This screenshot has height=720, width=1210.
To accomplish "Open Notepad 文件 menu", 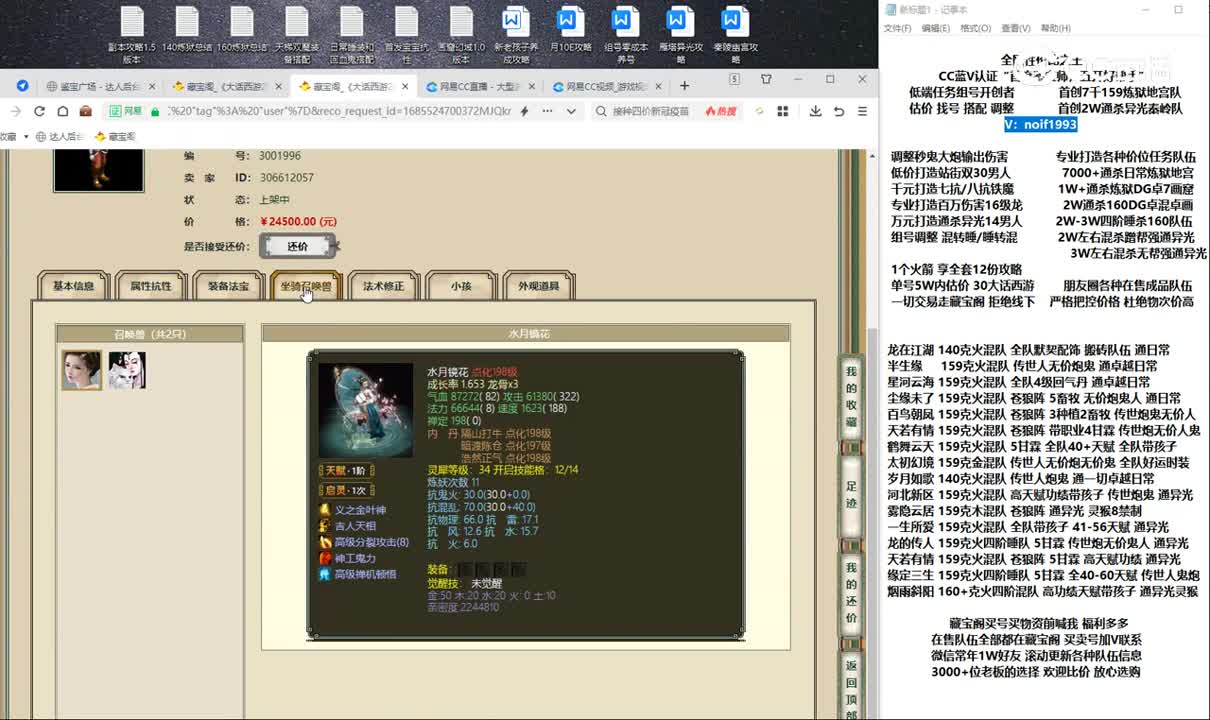I will (897, 28).
